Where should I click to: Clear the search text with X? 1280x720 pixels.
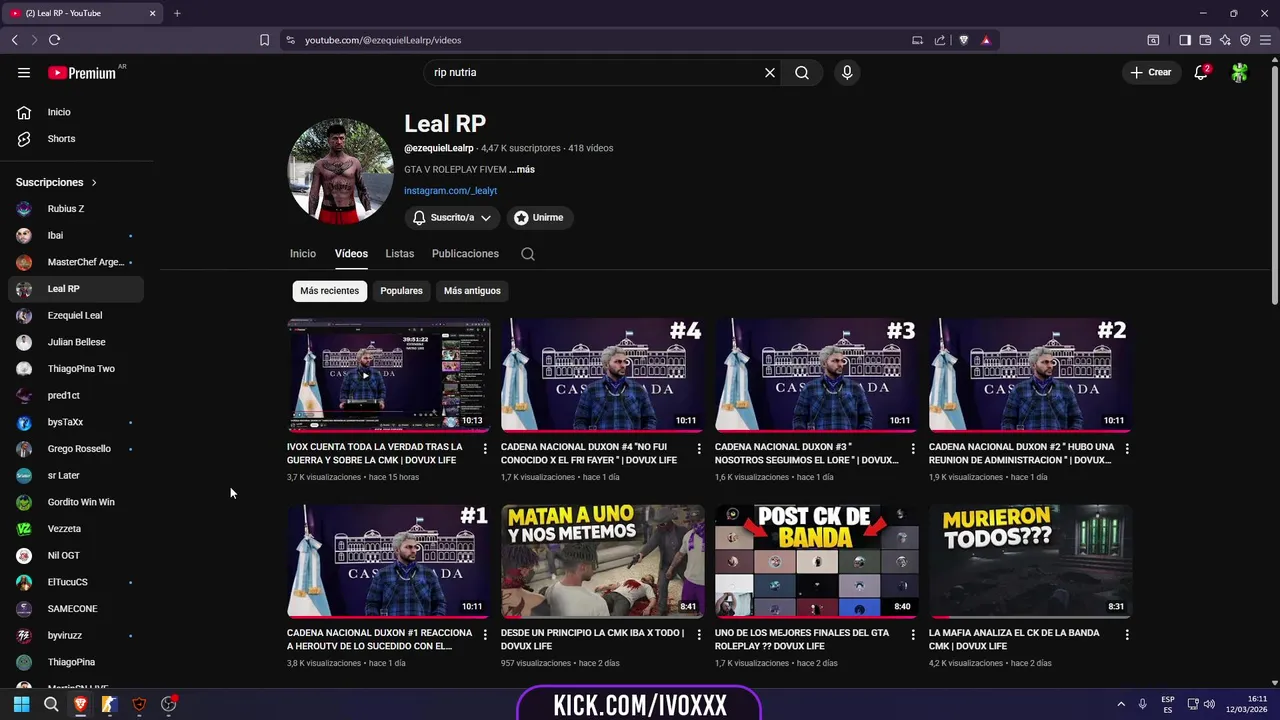click(x=770, y=72)
